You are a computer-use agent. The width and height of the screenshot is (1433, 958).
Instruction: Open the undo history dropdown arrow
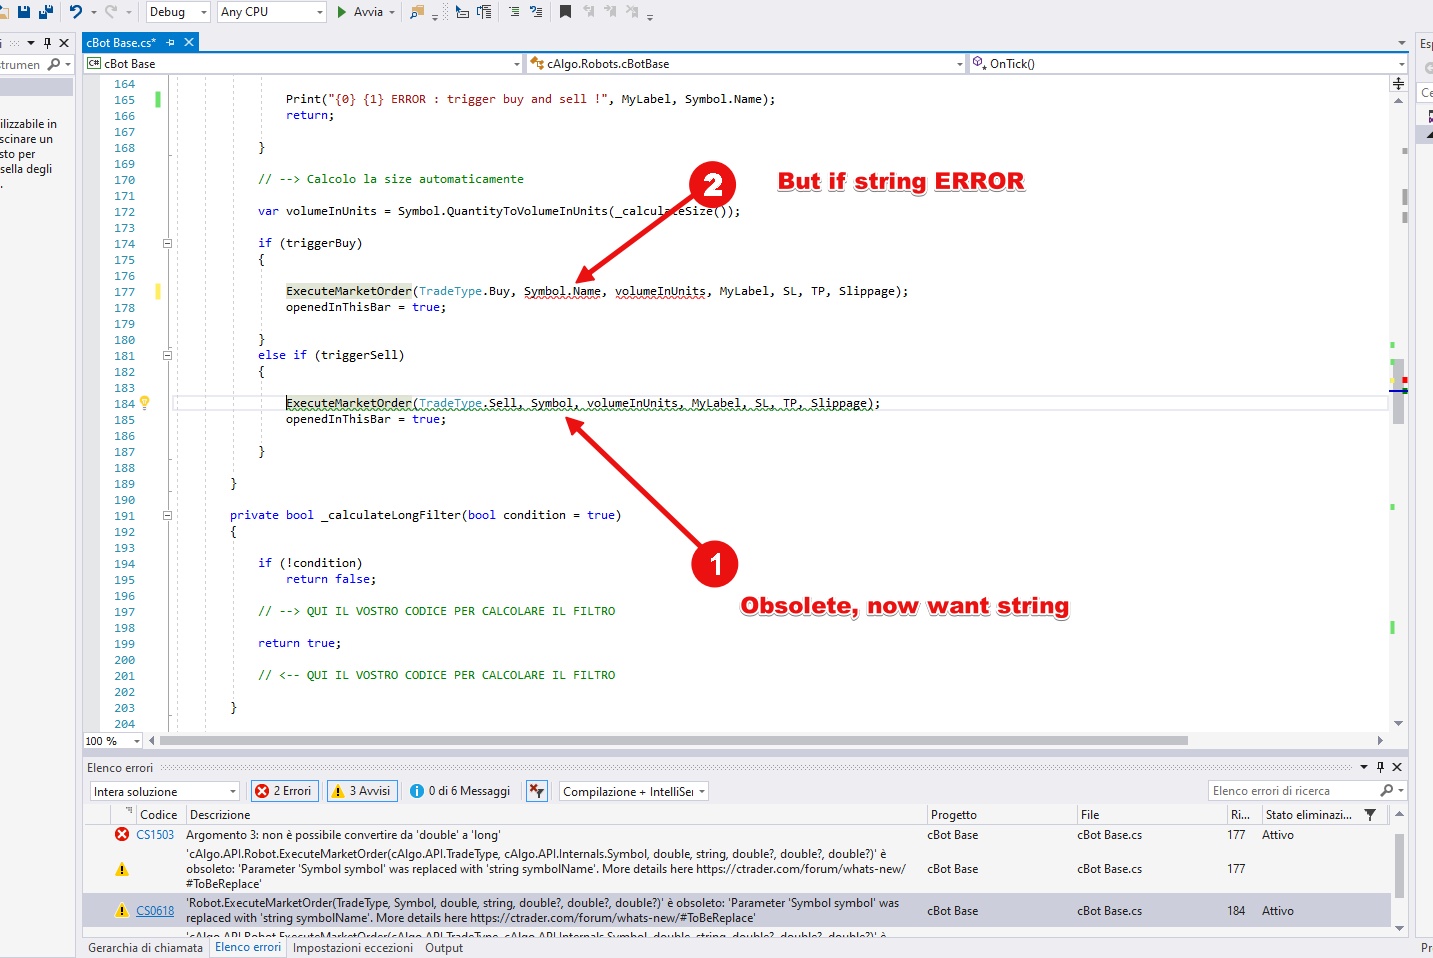tap(93, 13)
